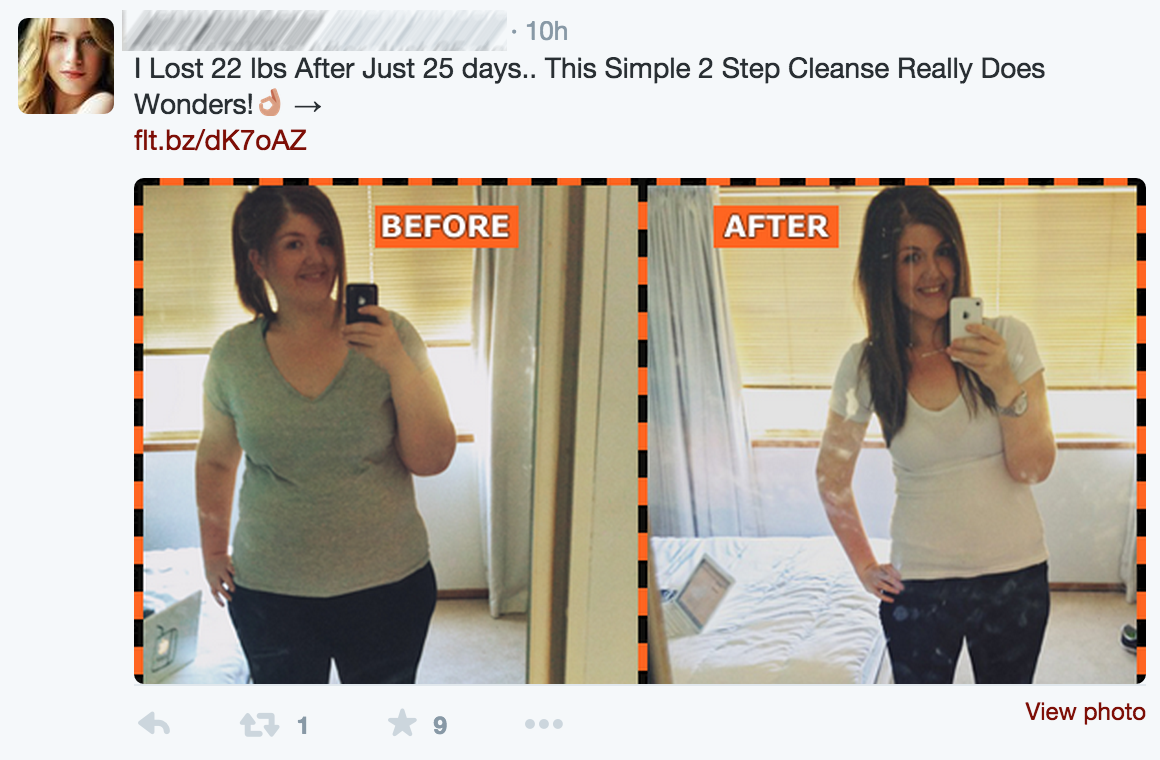The height and width of the screenshot is (760, 1160).
Task: Open the flt.bz/dK7oAZ link
Action: [x=220, y=140]
